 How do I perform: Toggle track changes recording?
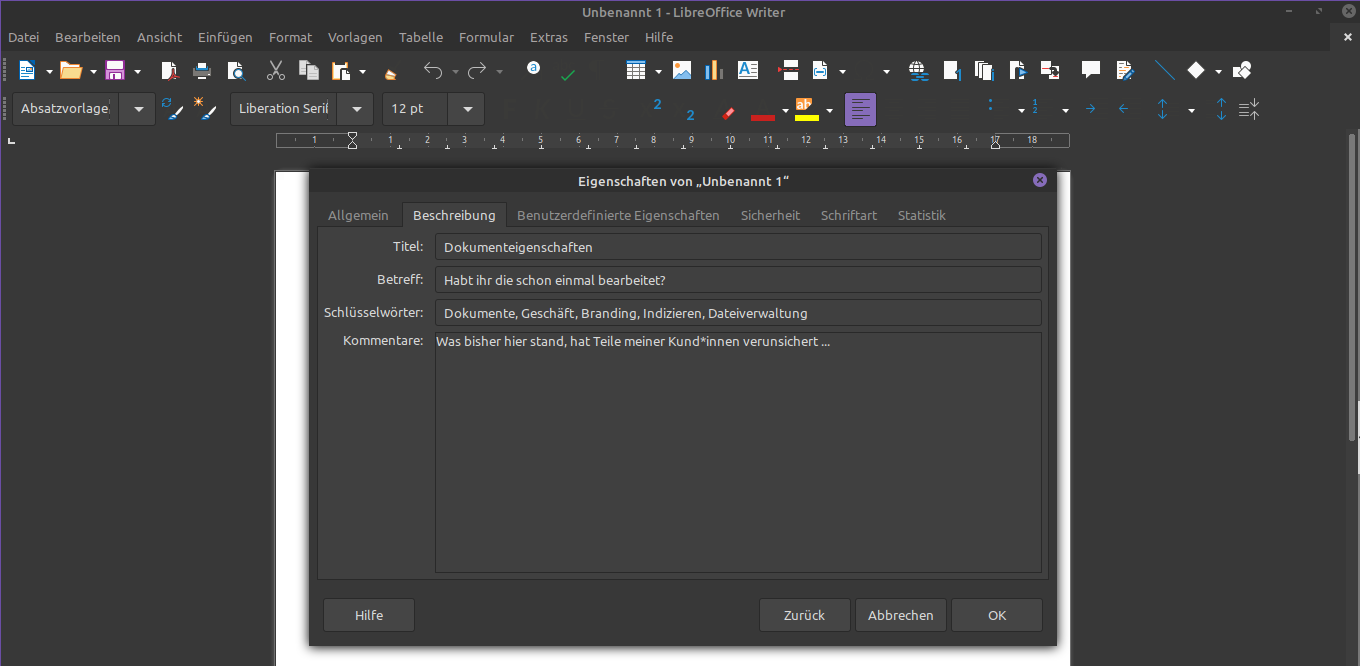(1125, 71)
